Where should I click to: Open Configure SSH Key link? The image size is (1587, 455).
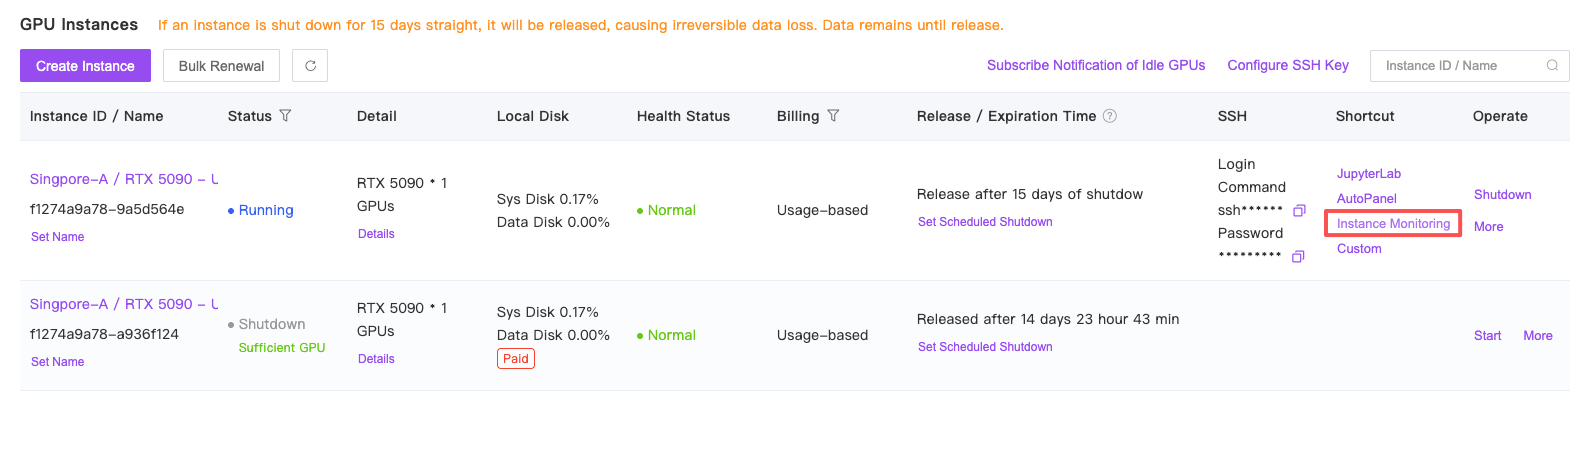pyautogui.click(x=1288, y=65)
